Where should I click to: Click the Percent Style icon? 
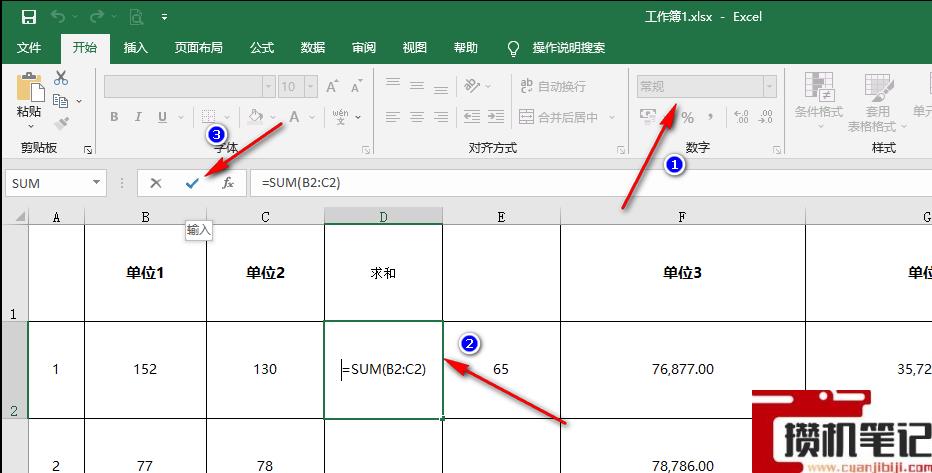[687, 117]
